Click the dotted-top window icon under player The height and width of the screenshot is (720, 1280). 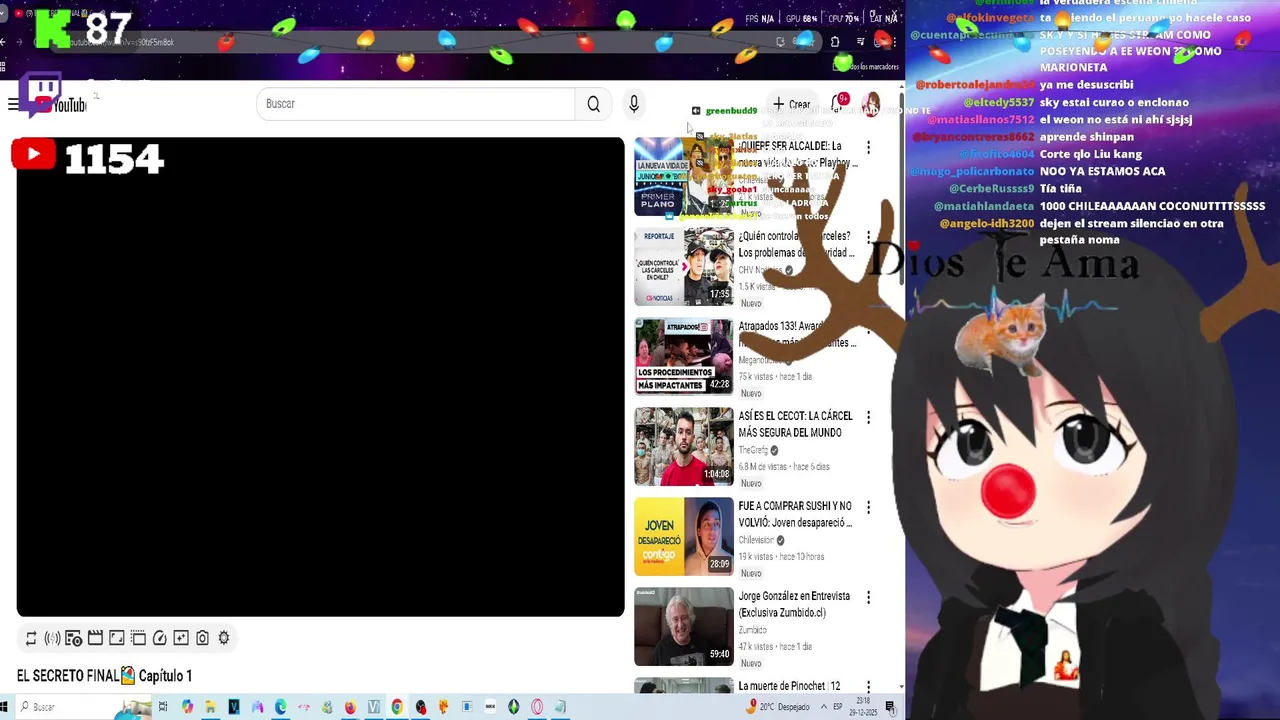138,638
